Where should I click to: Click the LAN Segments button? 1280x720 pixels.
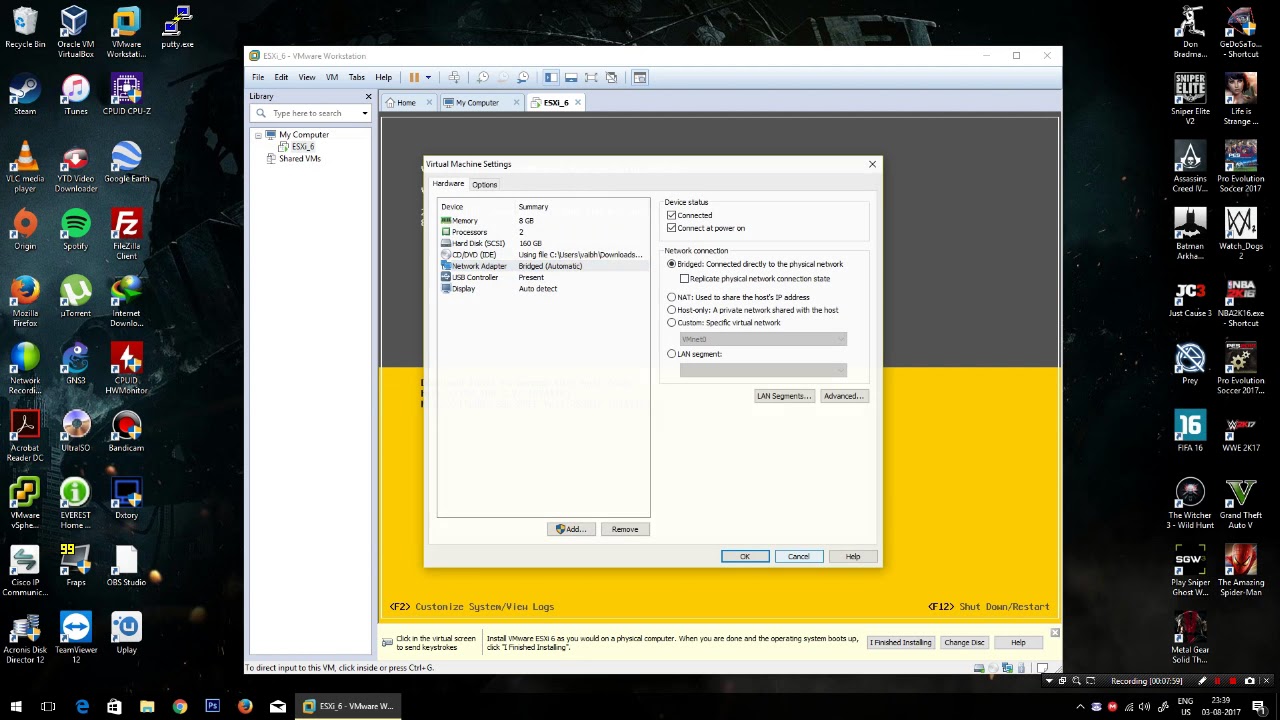coord(784,396)
